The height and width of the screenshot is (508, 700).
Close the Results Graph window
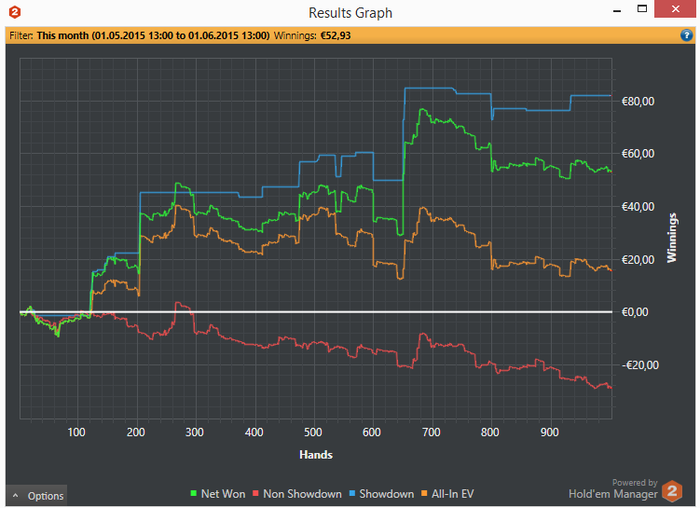point(675,9)
